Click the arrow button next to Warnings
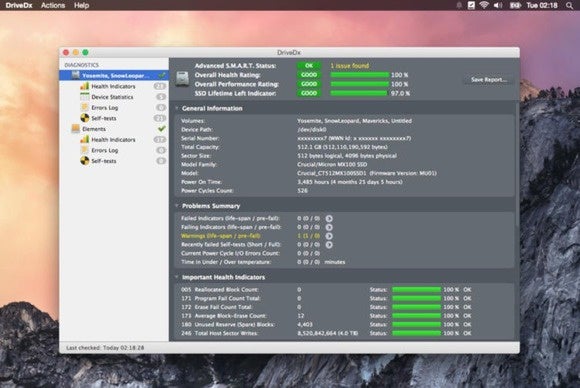Viewport: 580px width, 388px height. click(329, 236)
